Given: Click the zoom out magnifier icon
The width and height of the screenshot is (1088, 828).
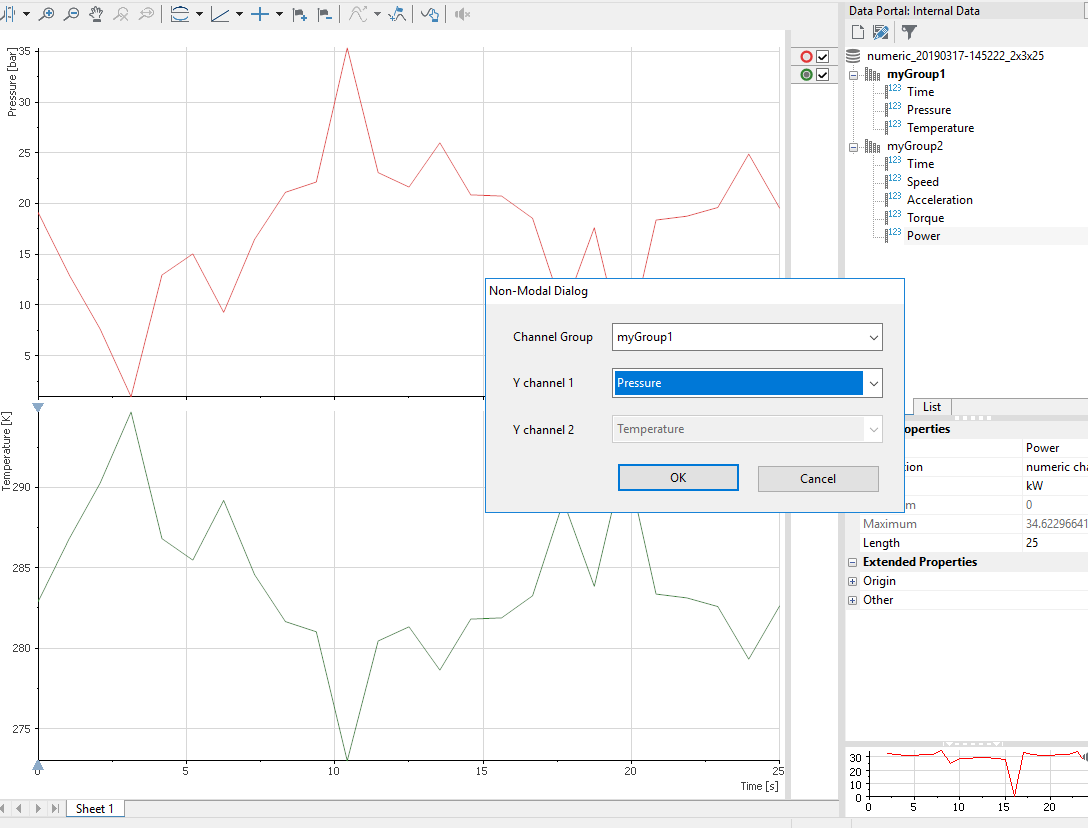Looking at the screenshot, I should point(71,14).
